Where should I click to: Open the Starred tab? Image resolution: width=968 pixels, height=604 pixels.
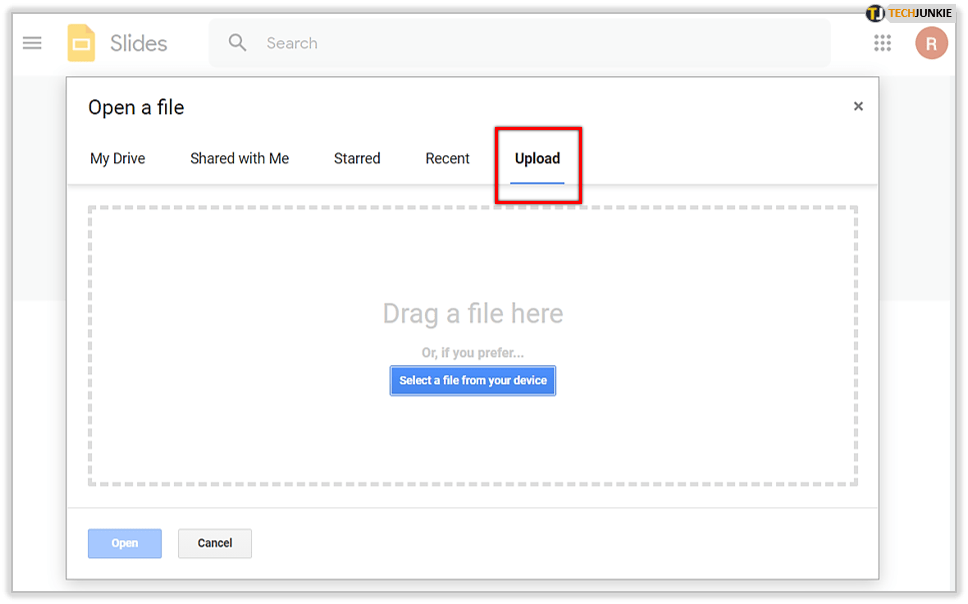tap(357, 159)
